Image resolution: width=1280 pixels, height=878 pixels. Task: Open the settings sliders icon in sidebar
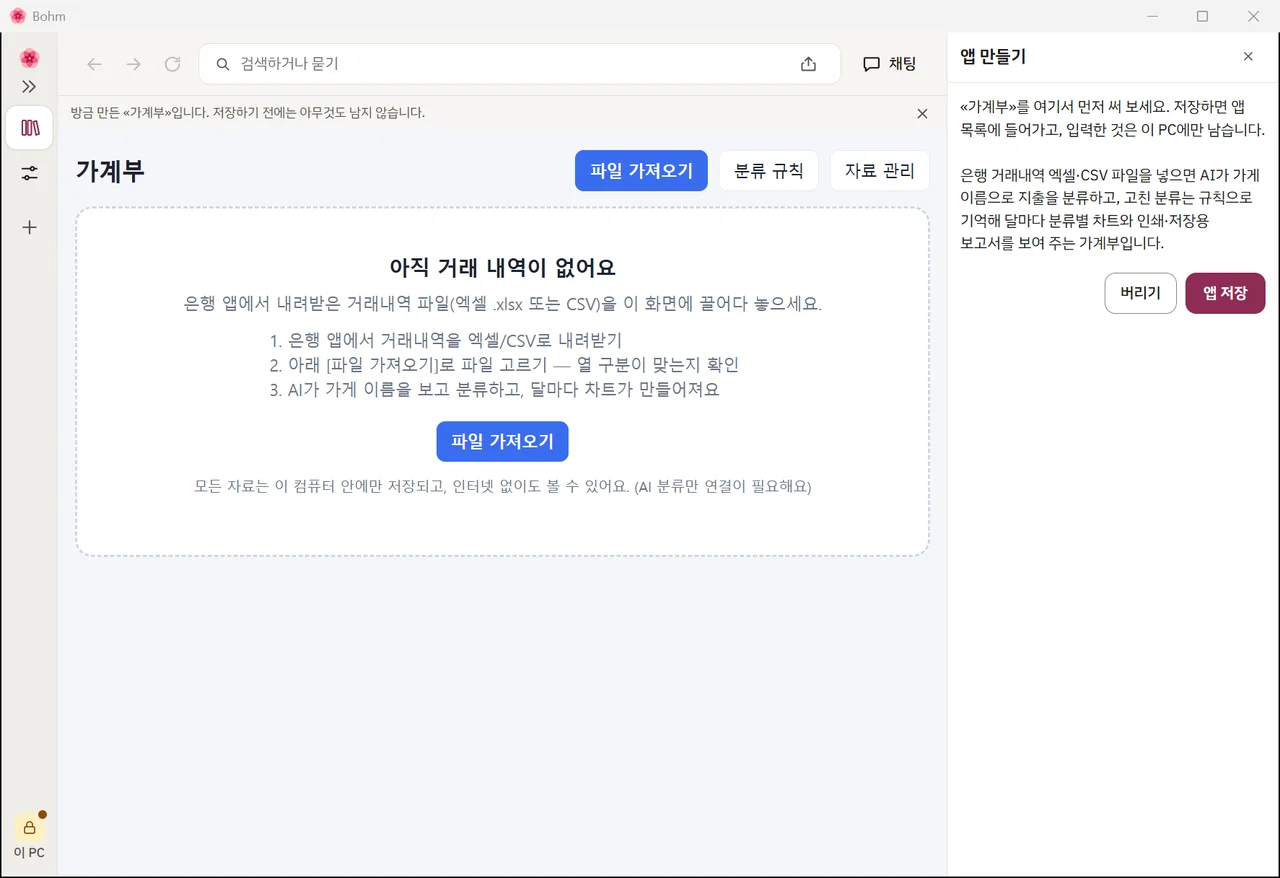(x=29, y=173)
